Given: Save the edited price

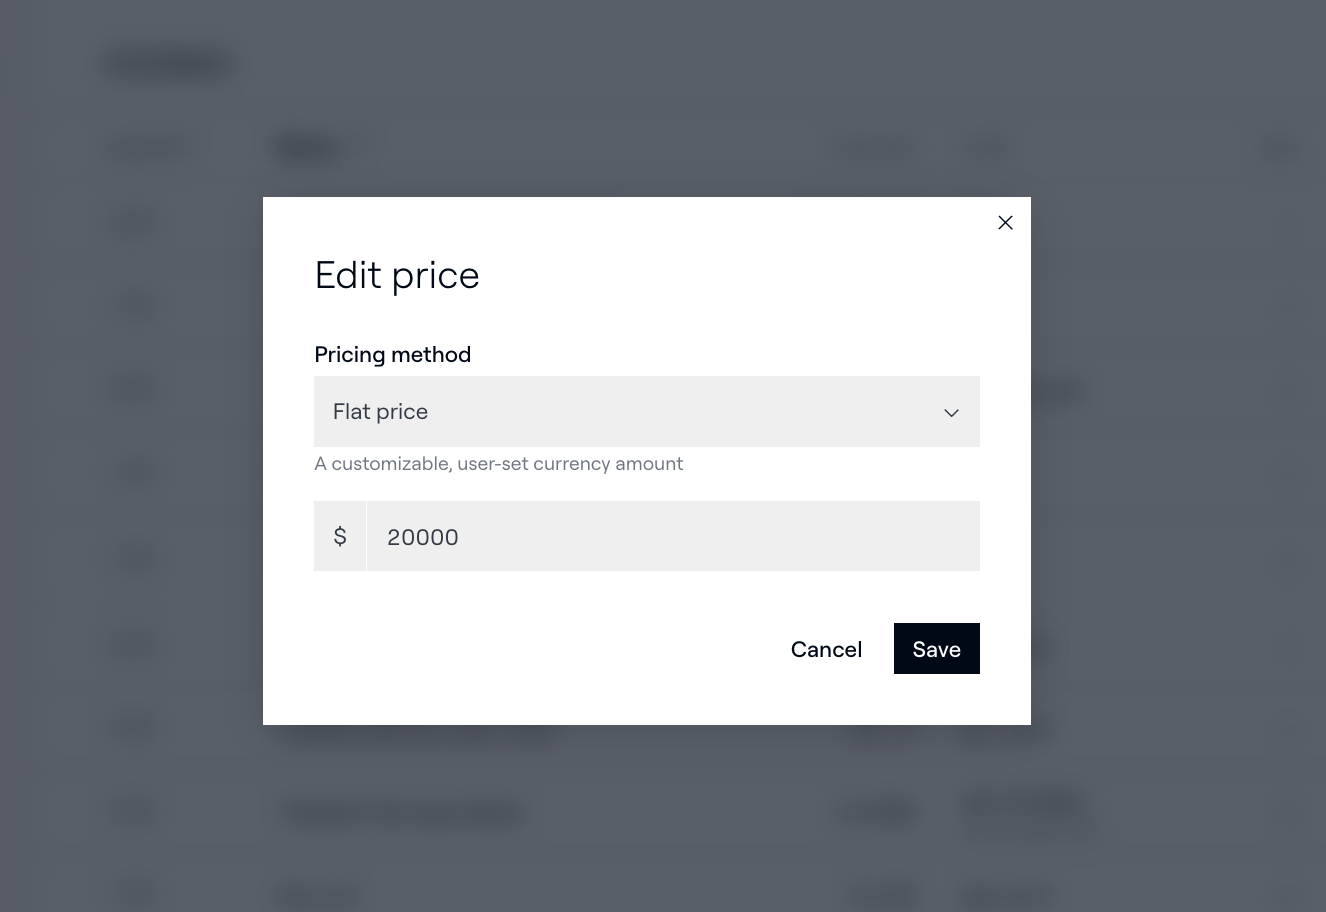Looking at the screenshot, I should pyautogui.click(x=936, y=649).
